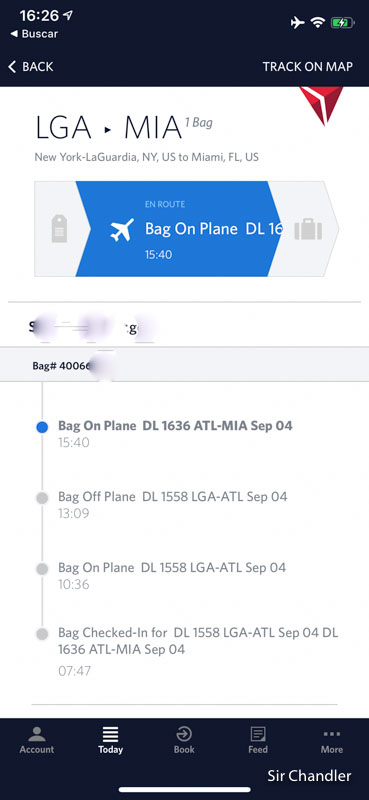The height and width of the screenshot is (800, 369).
Task: Open the Book tab
Action: [184, 740]
